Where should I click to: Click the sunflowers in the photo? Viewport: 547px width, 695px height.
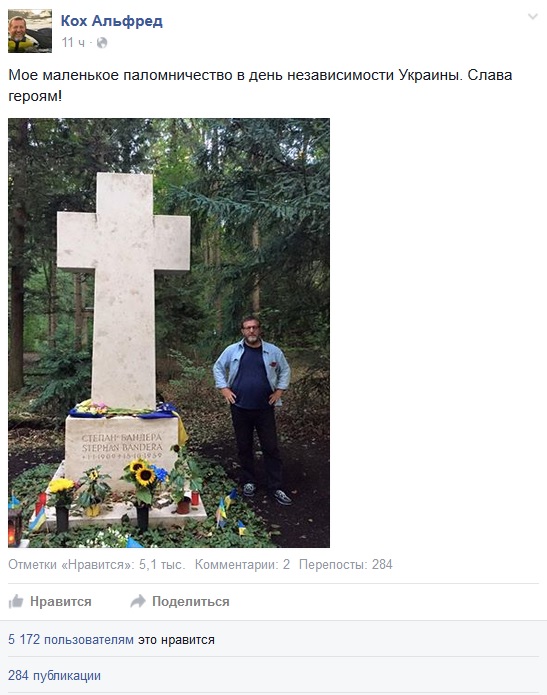(141, 472)
